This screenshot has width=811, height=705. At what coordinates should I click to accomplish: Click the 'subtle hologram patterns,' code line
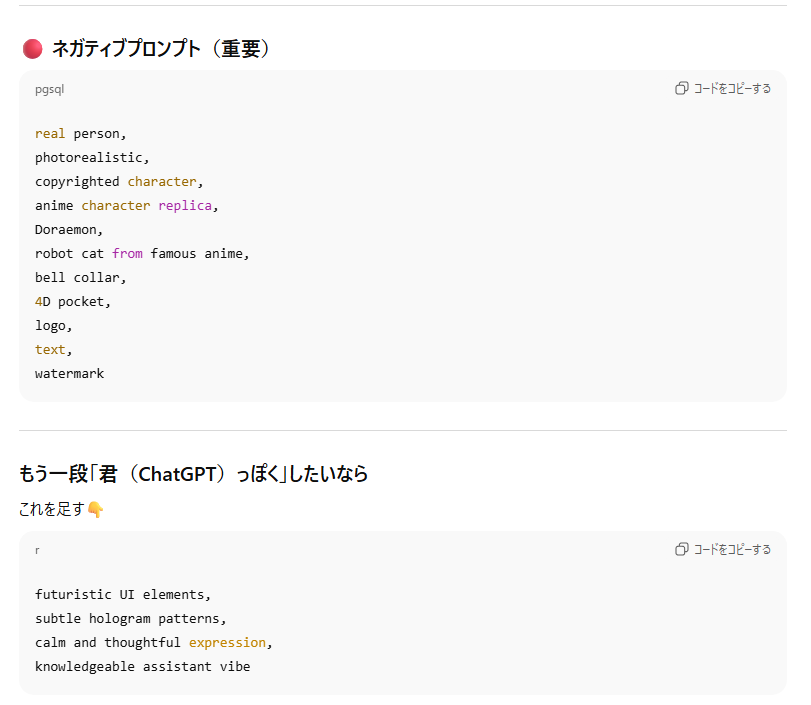pyautogui.click(x=130, y=618)
